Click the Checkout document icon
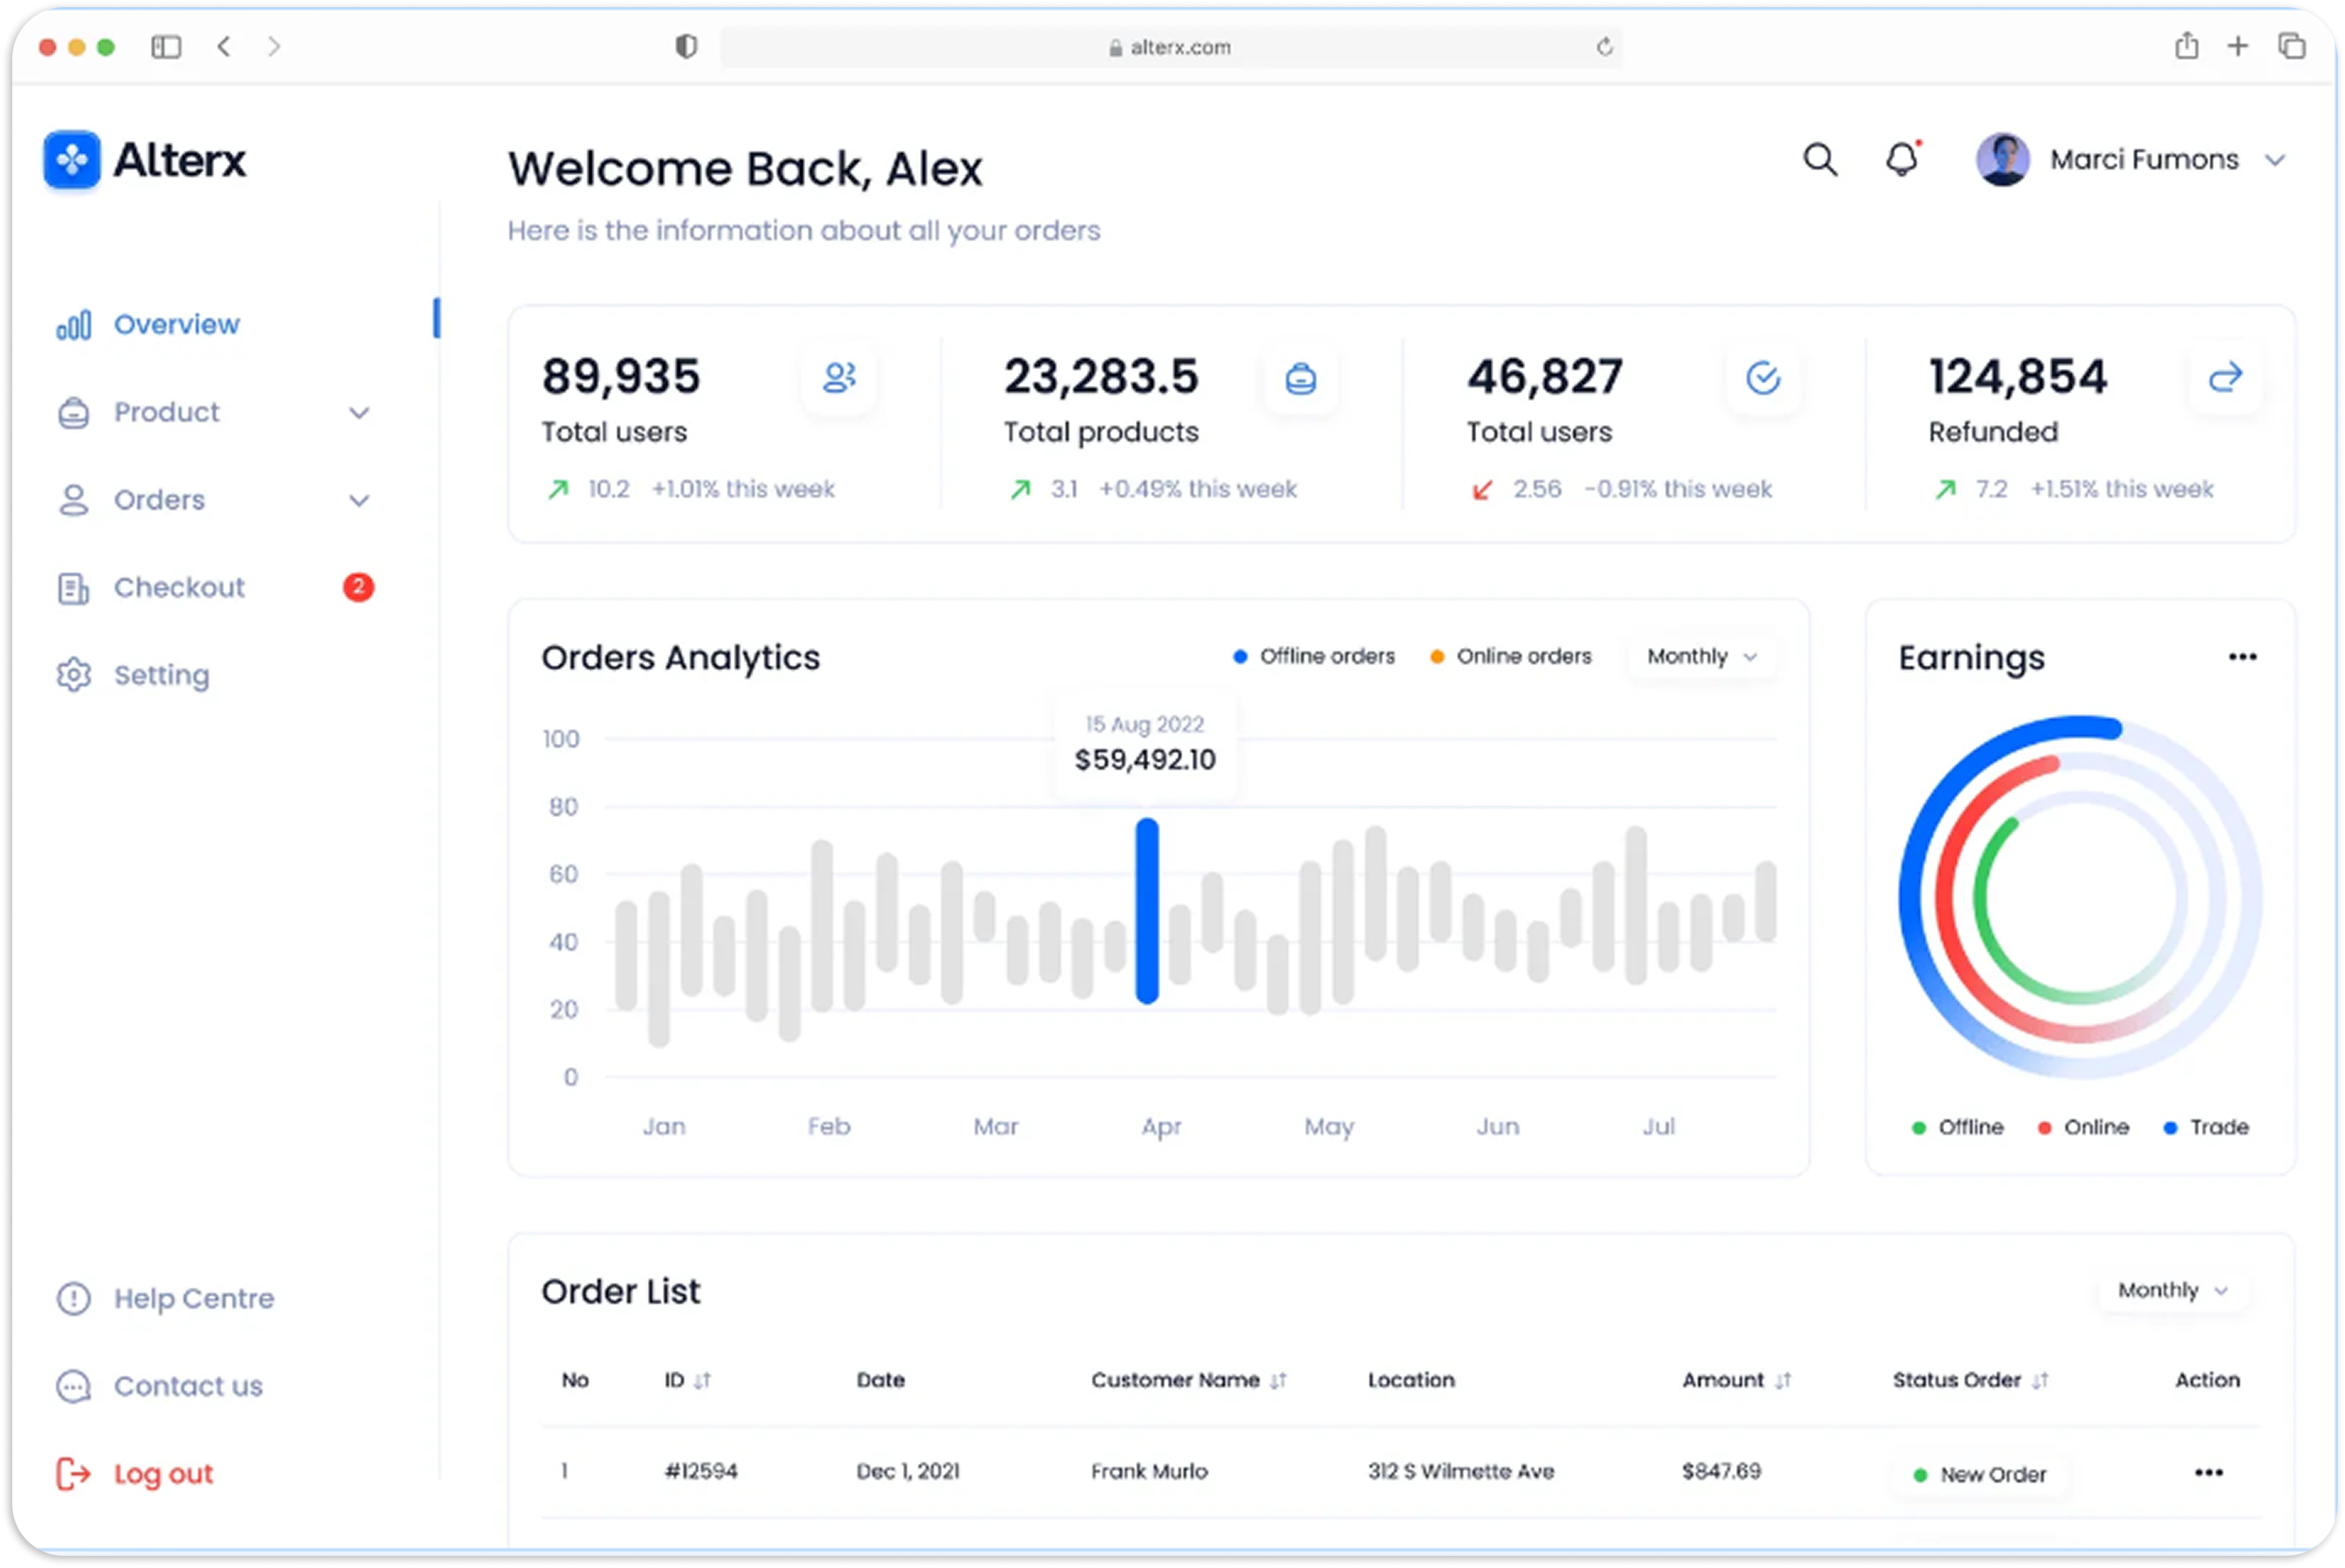 tap(73, 588)
